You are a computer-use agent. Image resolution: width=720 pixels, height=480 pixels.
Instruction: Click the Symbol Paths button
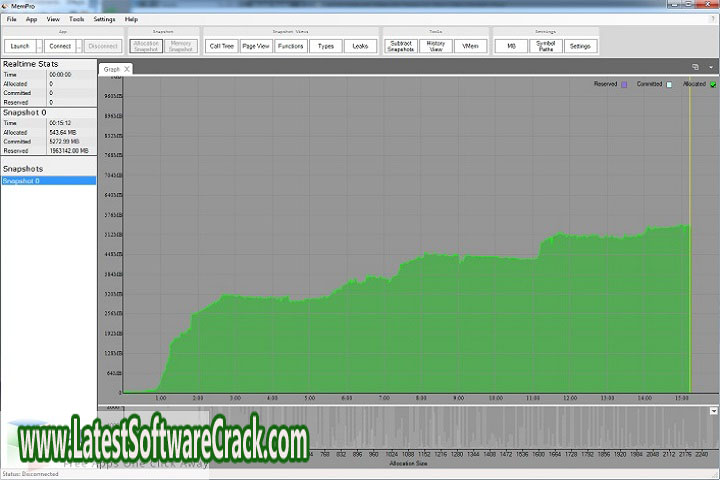tap(544, 46)
